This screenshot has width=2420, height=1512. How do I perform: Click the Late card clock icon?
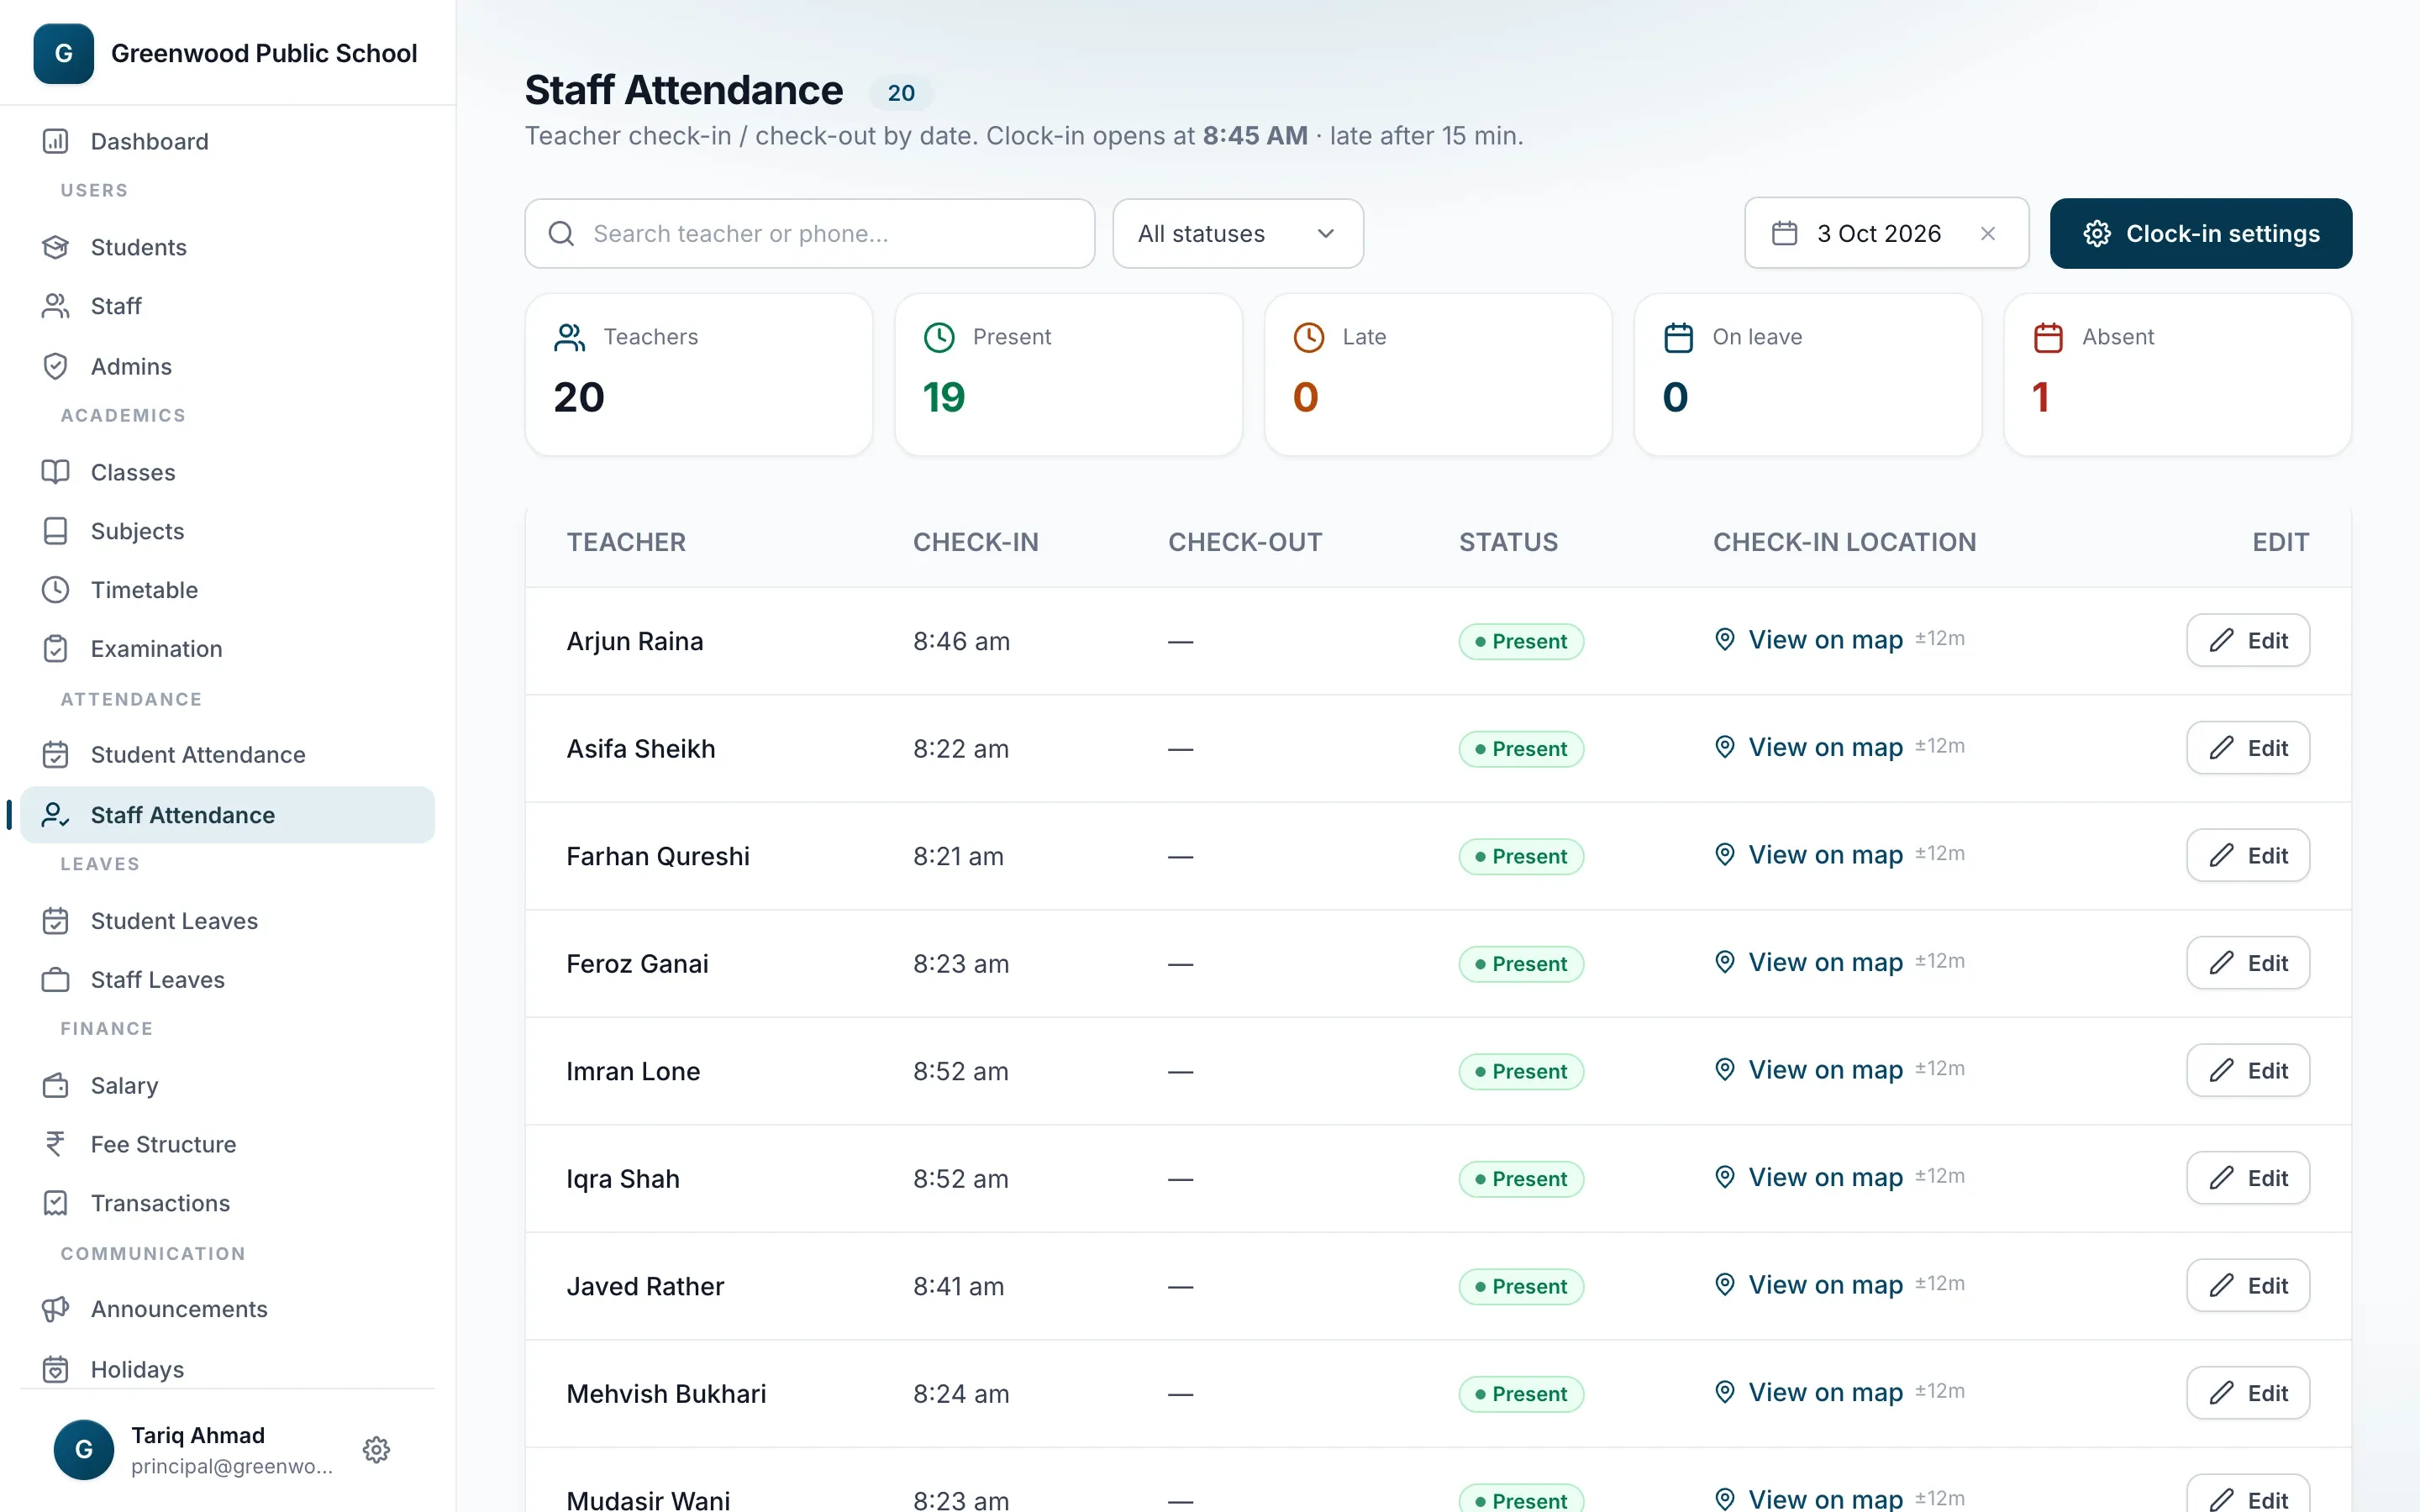1309,337
